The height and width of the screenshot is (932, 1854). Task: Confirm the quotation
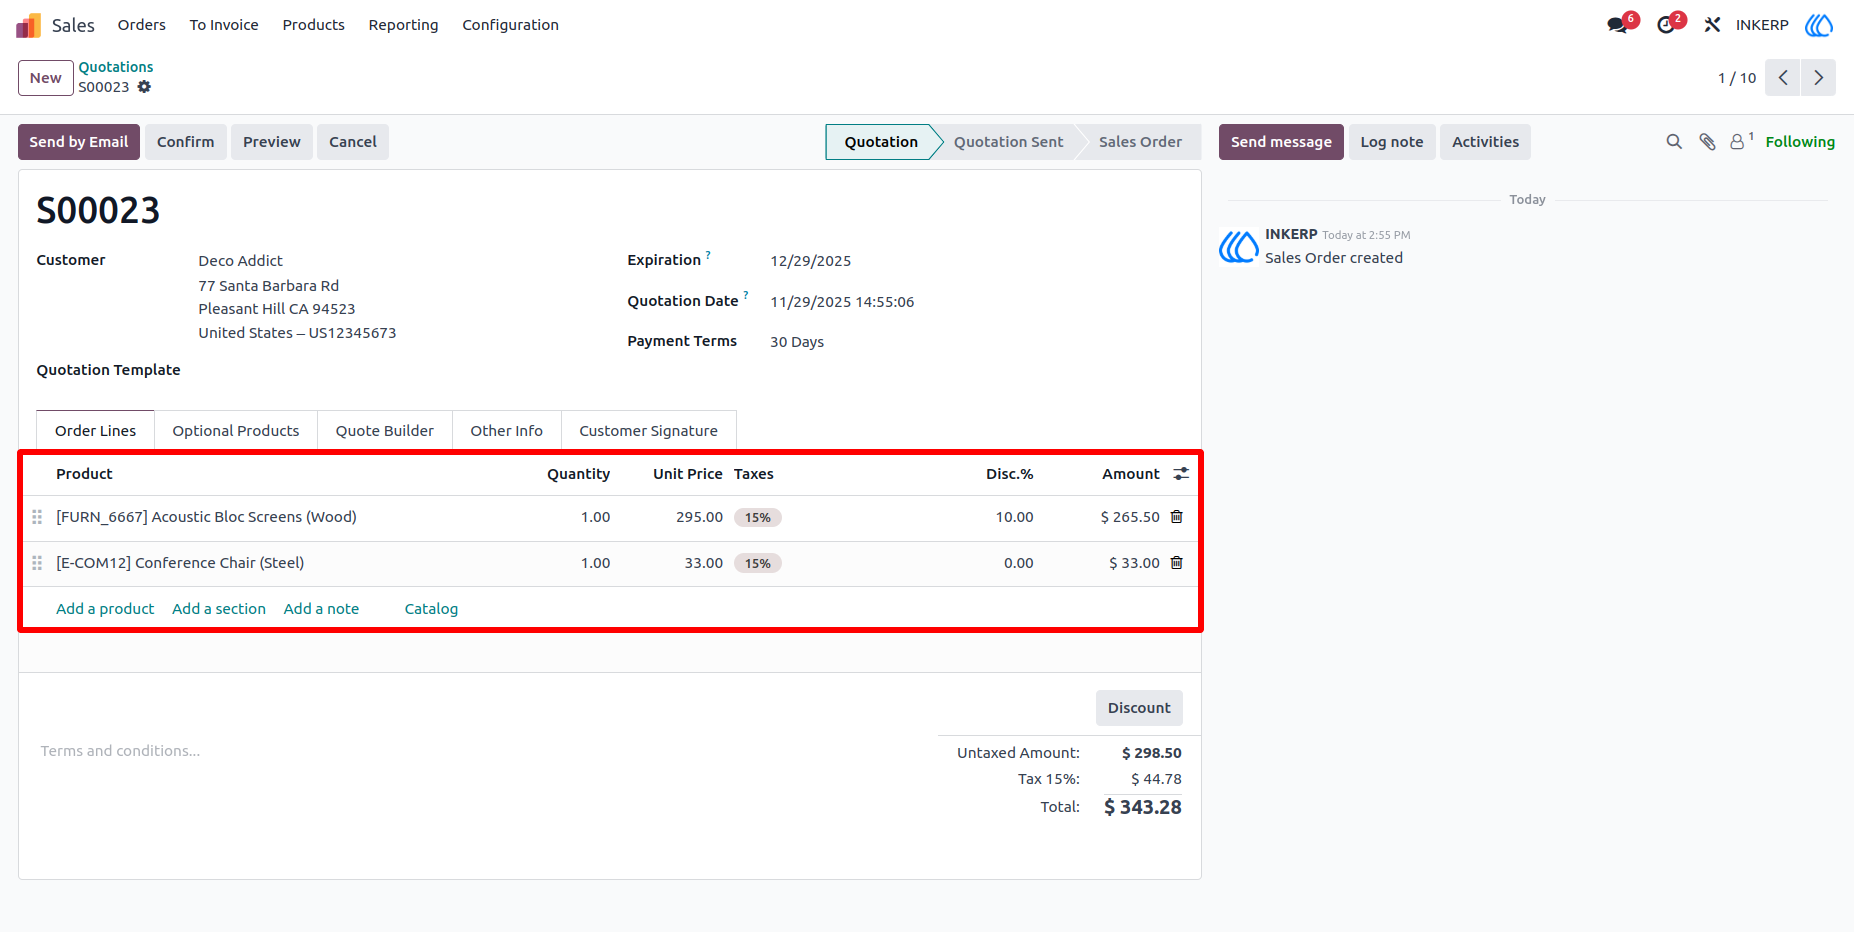click(x=186, y=142)
